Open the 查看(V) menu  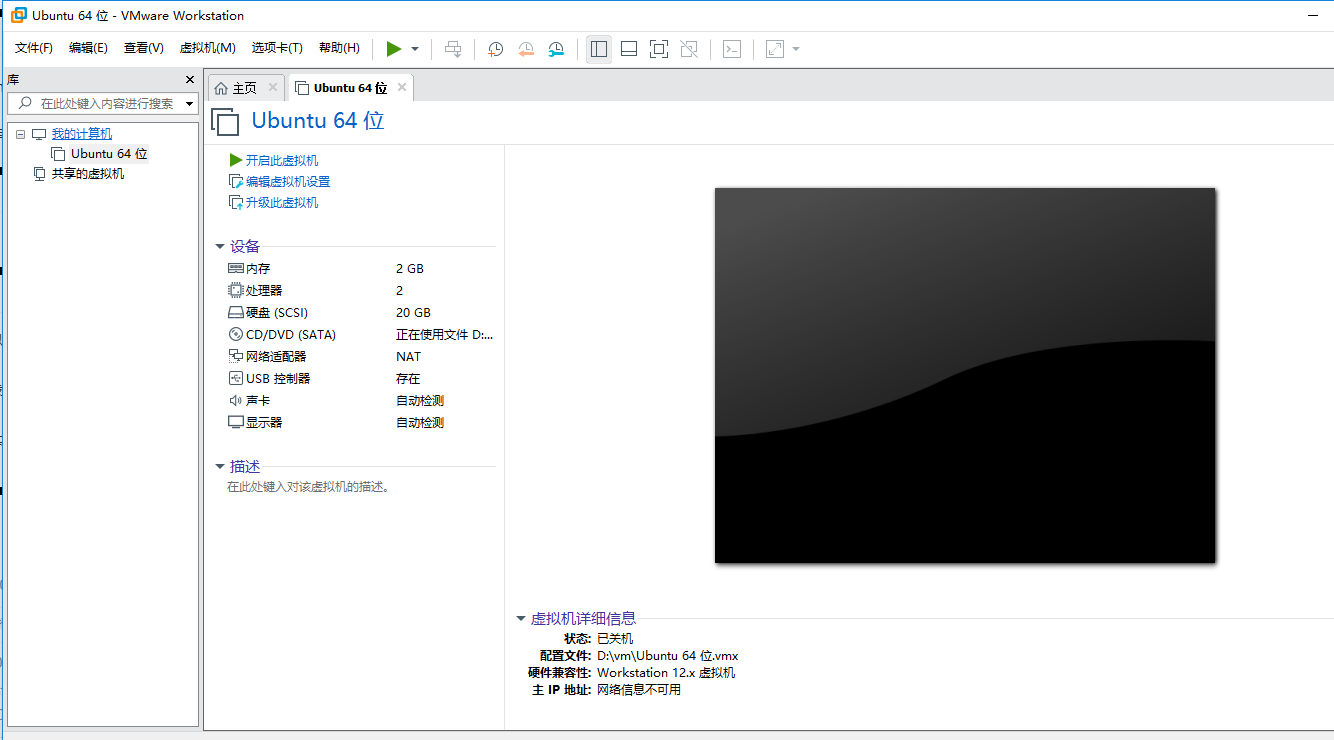coord(143,48)
